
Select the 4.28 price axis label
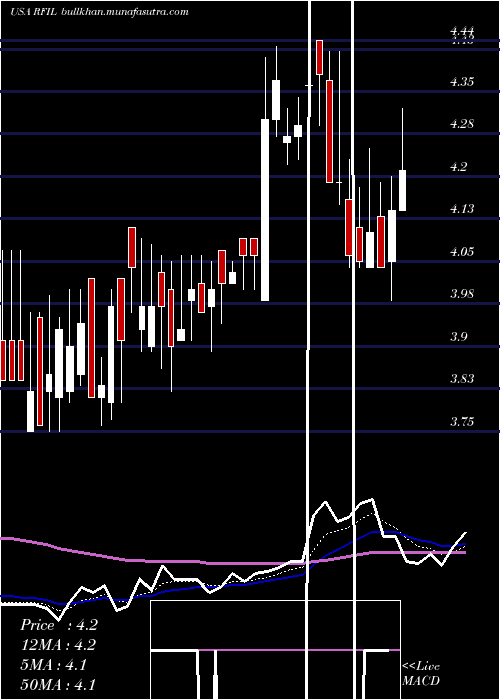462,124
